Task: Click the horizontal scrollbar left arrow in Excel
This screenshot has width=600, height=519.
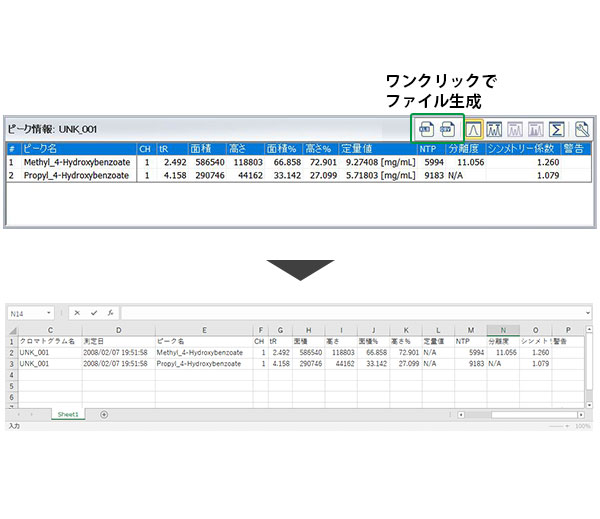Action: tap(461, 415)
